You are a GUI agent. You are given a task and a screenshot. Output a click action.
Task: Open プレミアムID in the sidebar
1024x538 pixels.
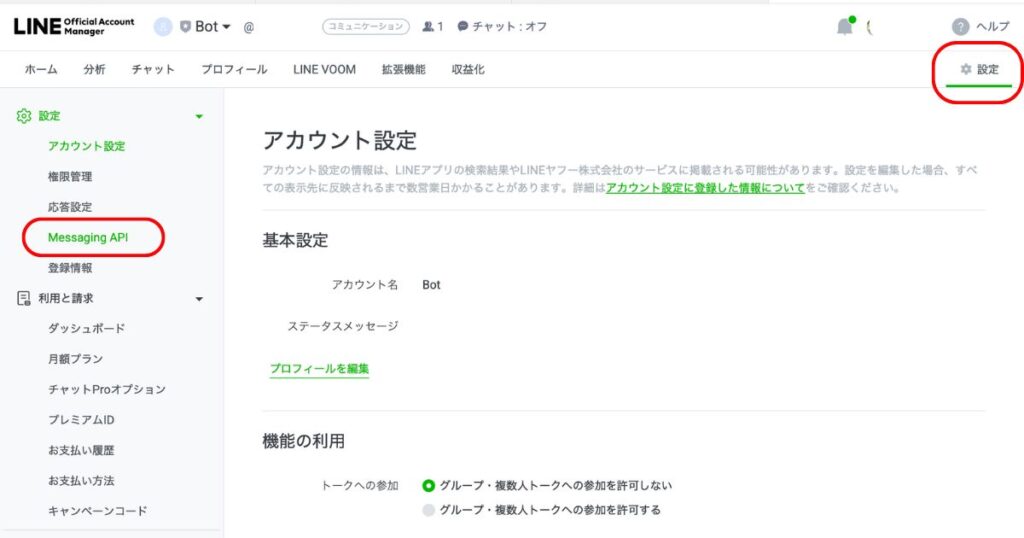click(x=81, y=420)
